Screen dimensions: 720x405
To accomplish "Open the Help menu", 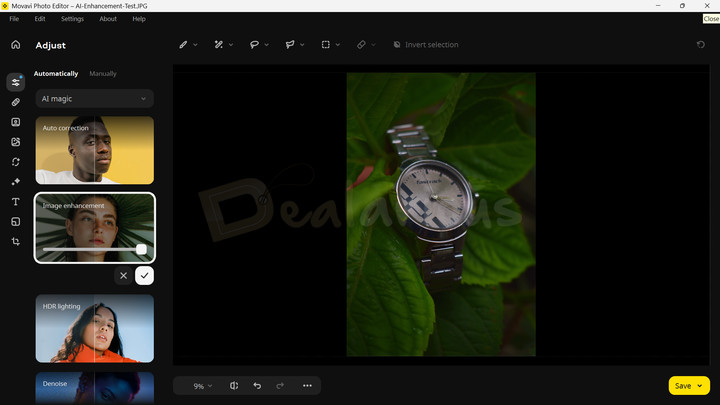I will click(139, 19).
